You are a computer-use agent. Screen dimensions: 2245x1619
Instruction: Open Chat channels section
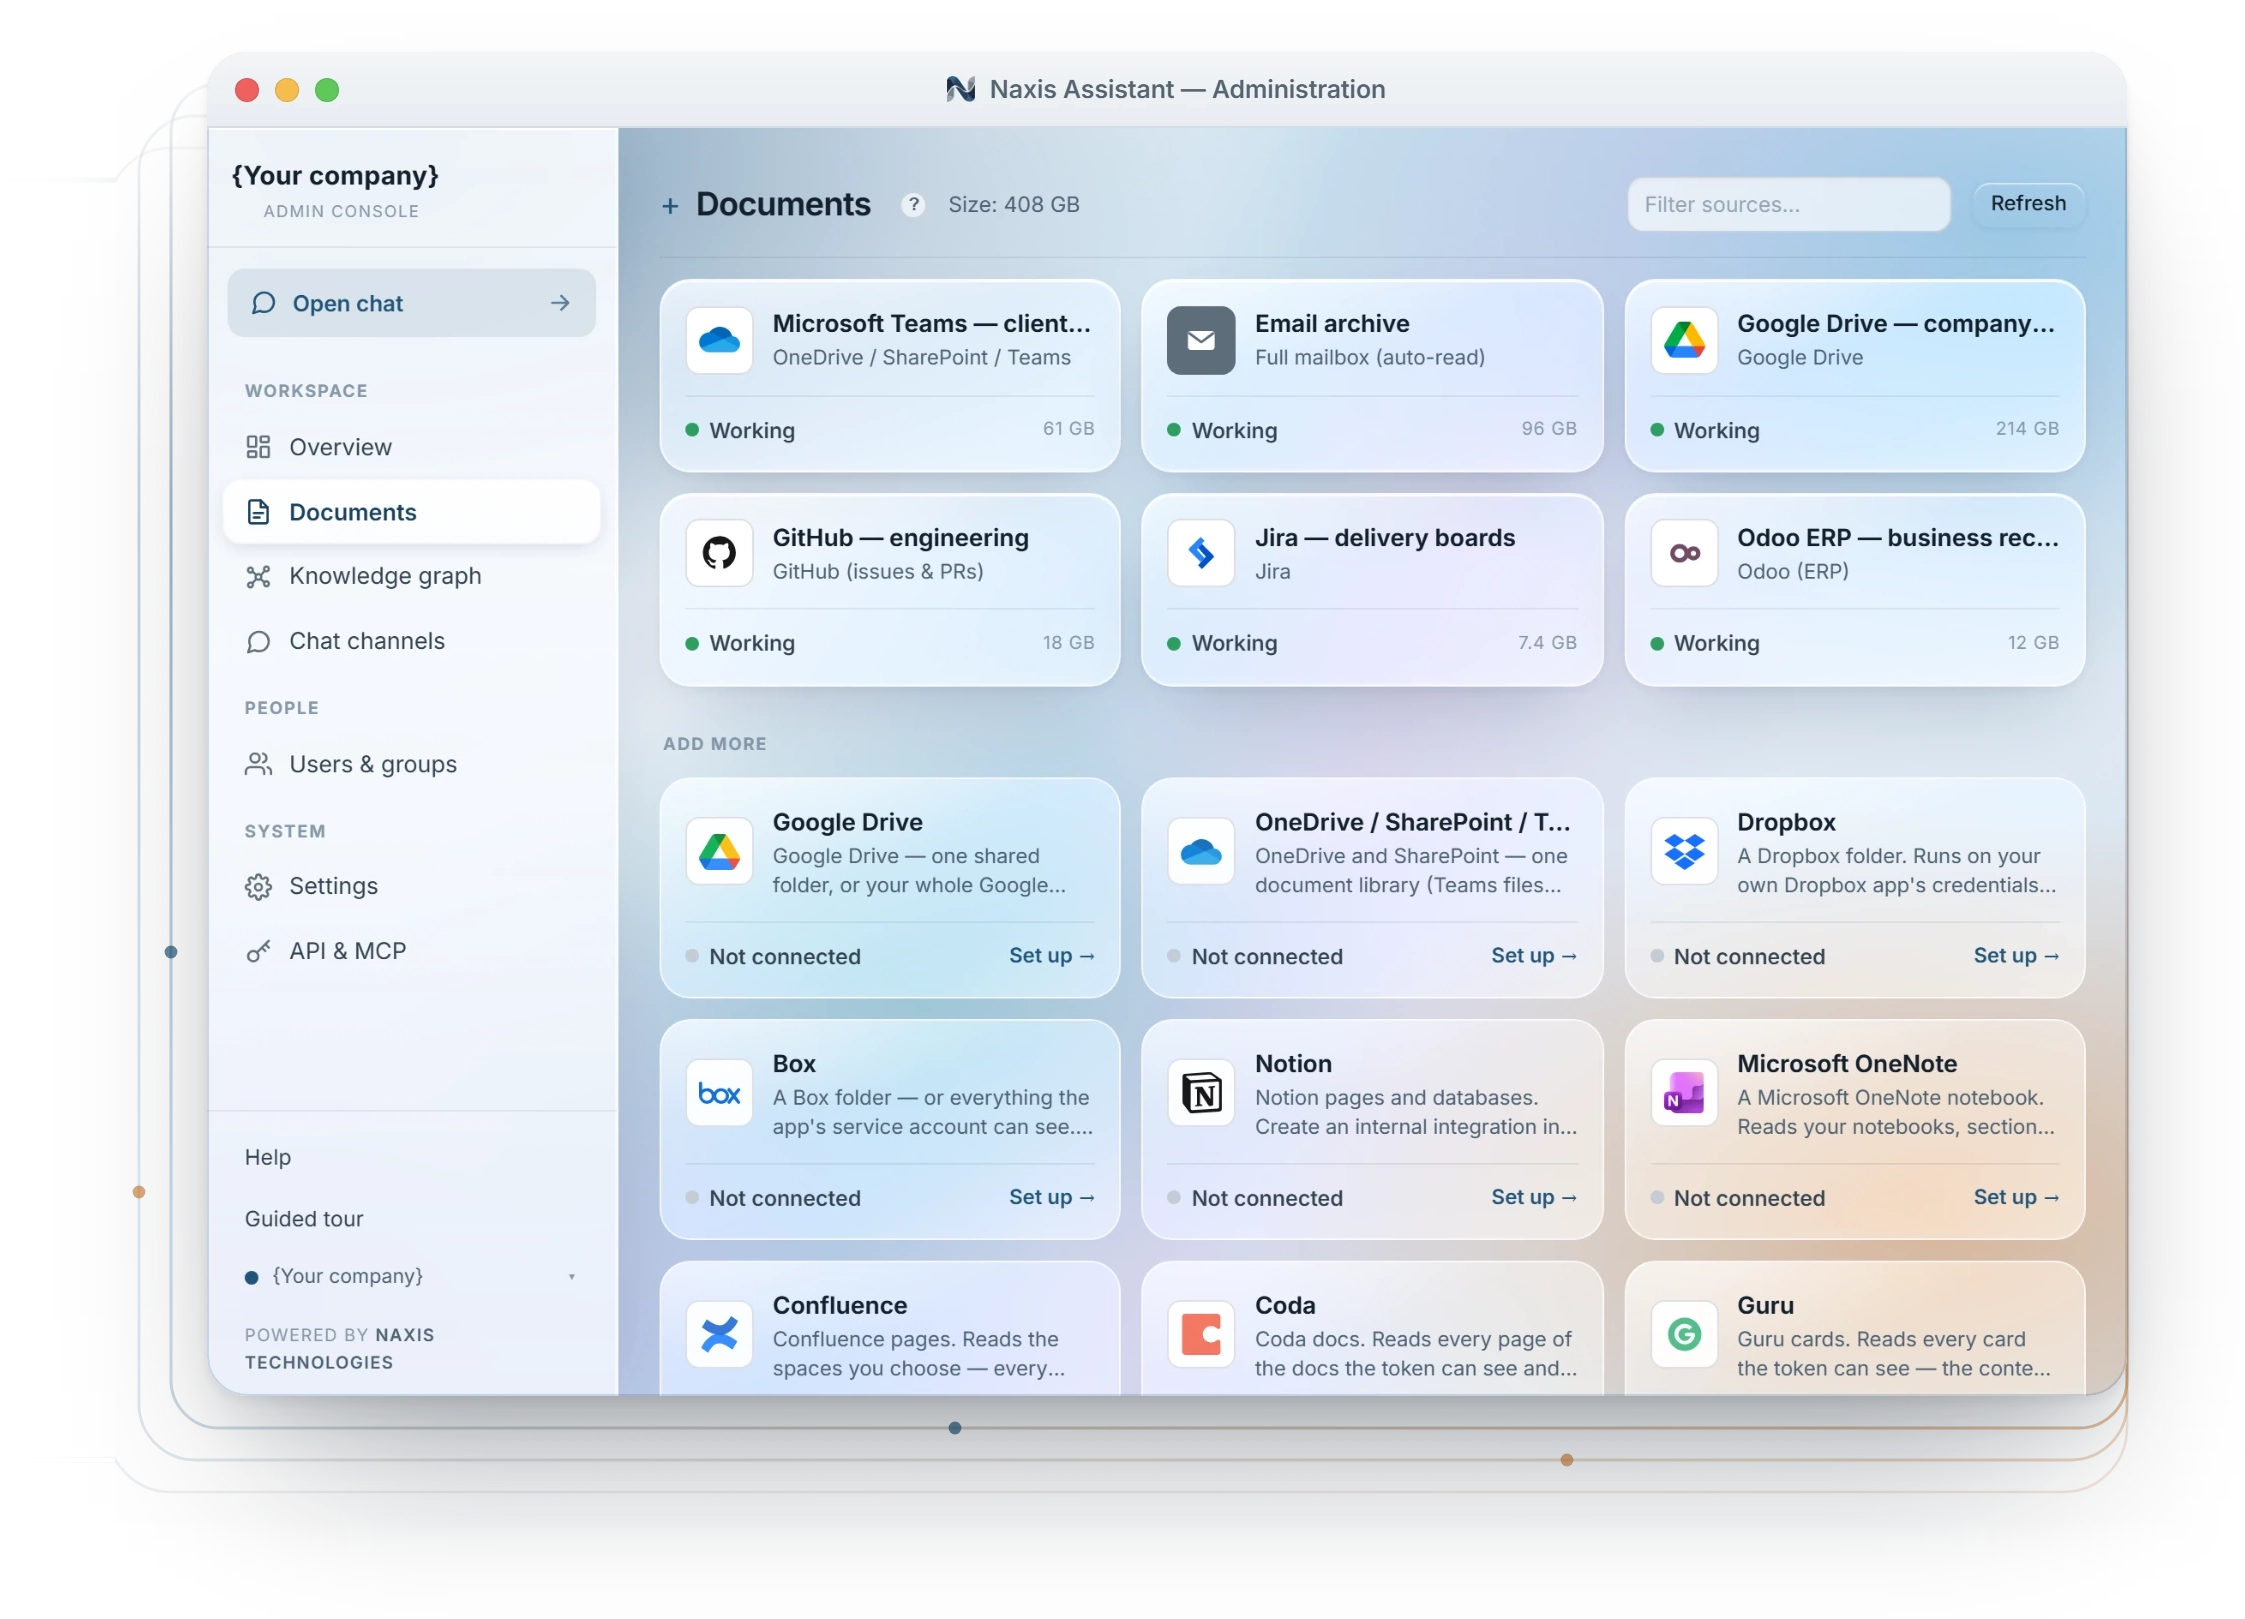(411, 641)
